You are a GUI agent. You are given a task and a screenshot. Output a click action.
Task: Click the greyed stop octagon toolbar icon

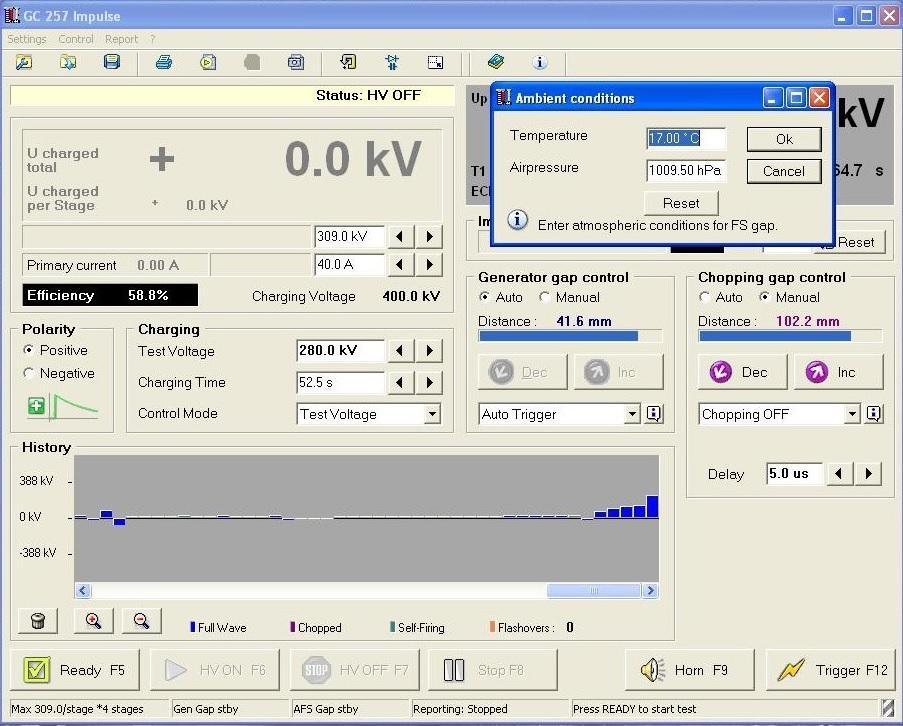(252, 62)
